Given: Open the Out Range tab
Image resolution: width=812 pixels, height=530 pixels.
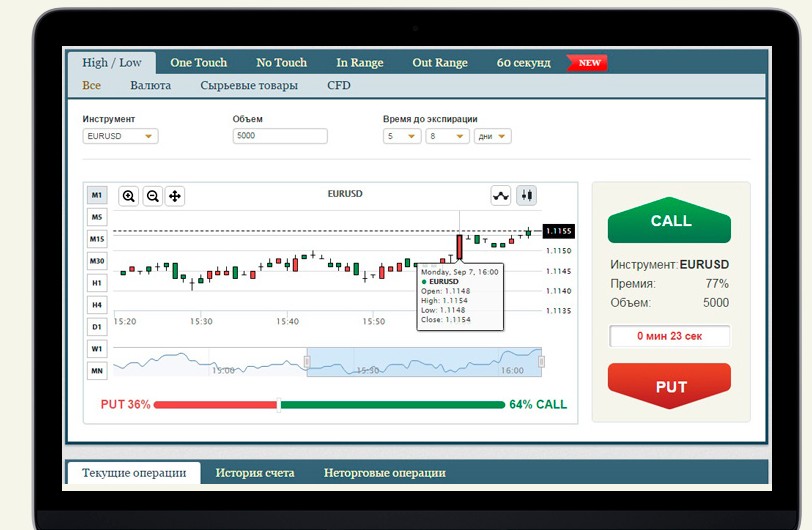Looking at the screenshot, I should 440,63.
